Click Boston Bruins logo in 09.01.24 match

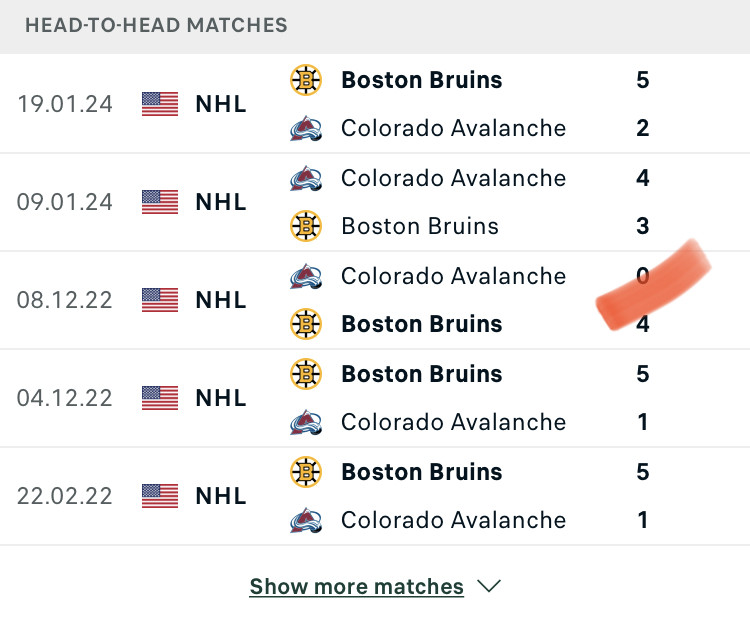(306, 226)
